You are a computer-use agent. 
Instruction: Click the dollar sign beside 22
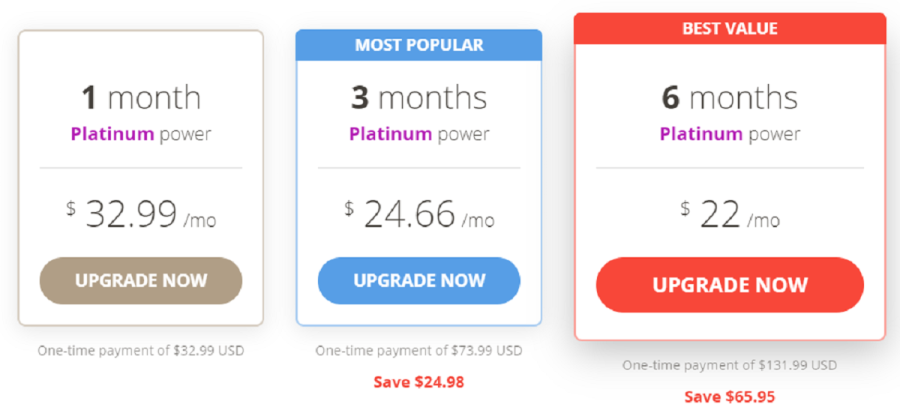tap(685, 208)
